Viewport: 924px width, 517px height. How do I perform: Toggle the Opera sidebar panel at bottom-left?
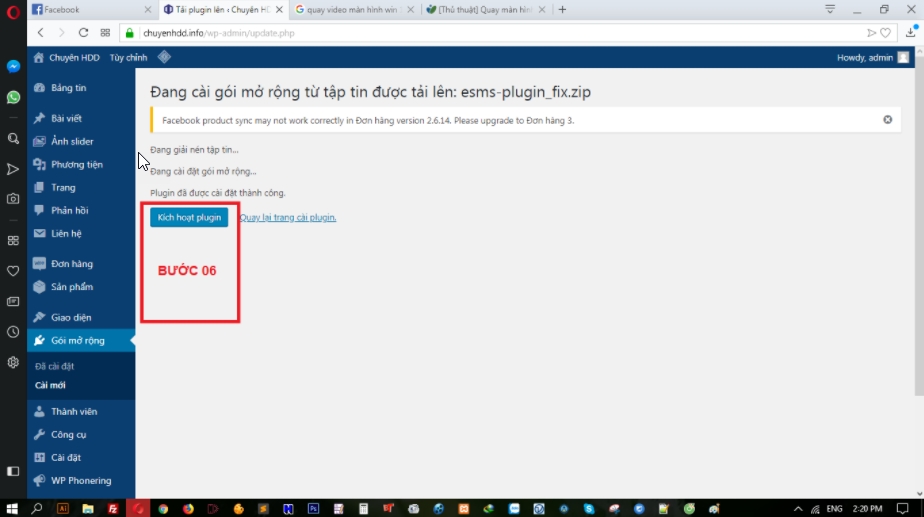click(x=13, y=471)
